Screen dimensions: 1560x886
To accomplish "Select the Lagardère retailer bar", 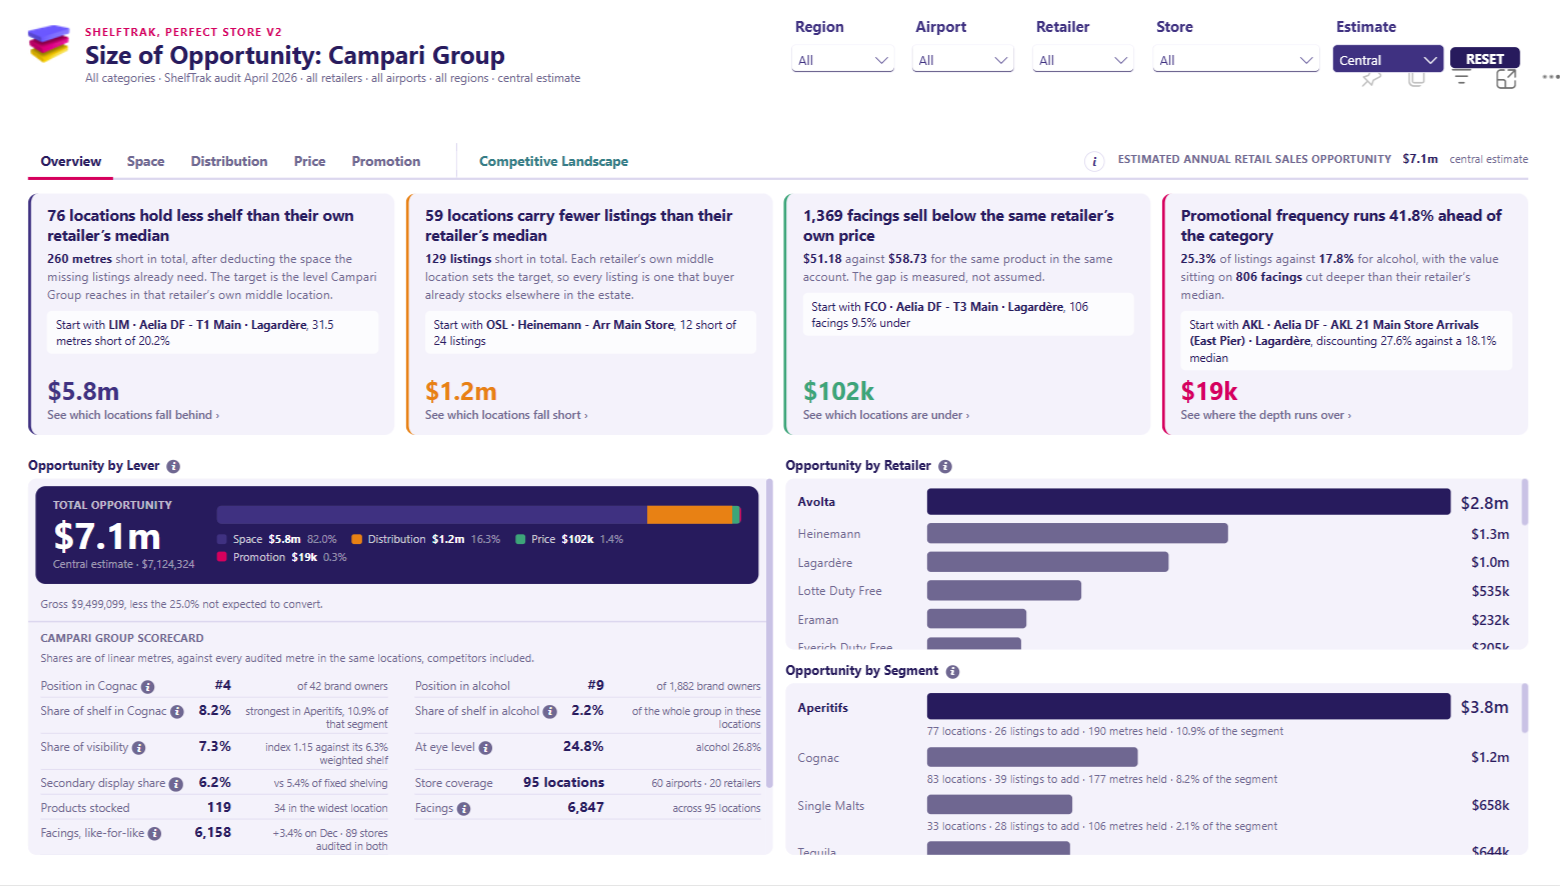I will point(1047,562).
